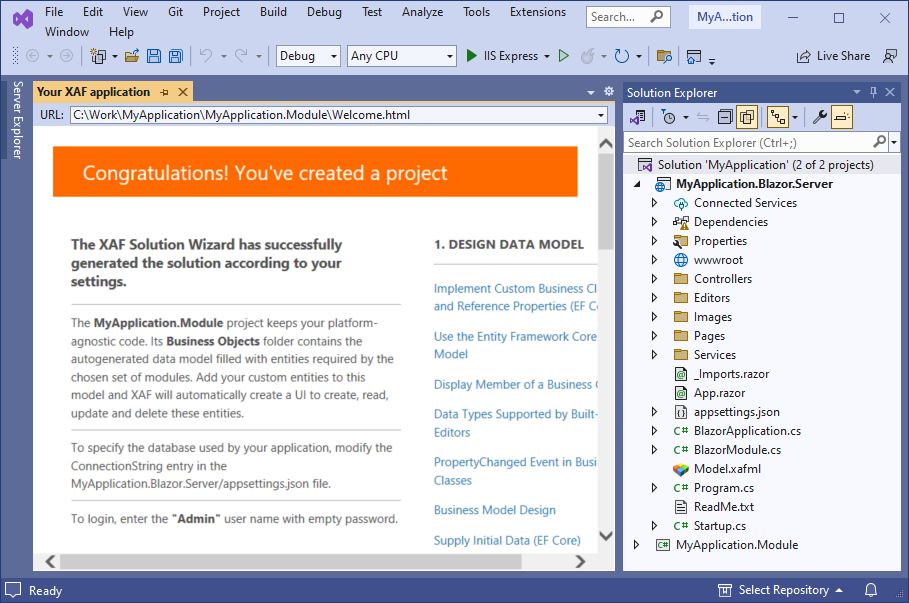Viewport: 909px width, 603px height.
Task: Expand the Connected Services node
Action: (654, 203)
